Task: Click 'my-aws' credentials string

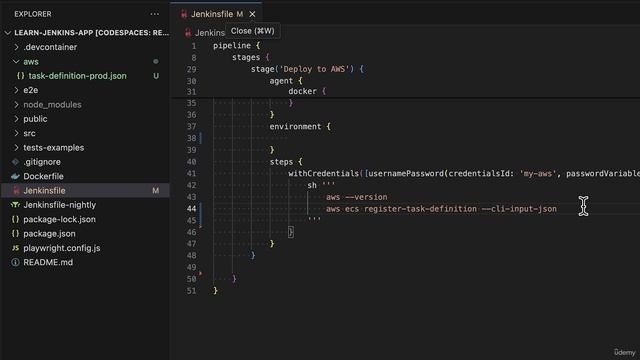Action: tap(538, 174)
